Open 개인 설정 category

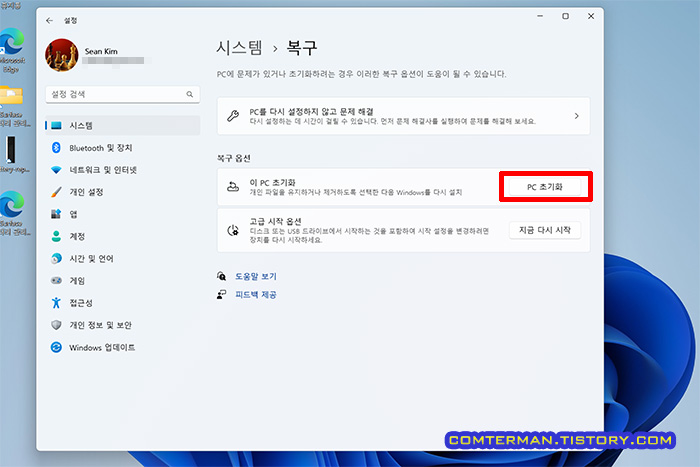coord(86,192)
